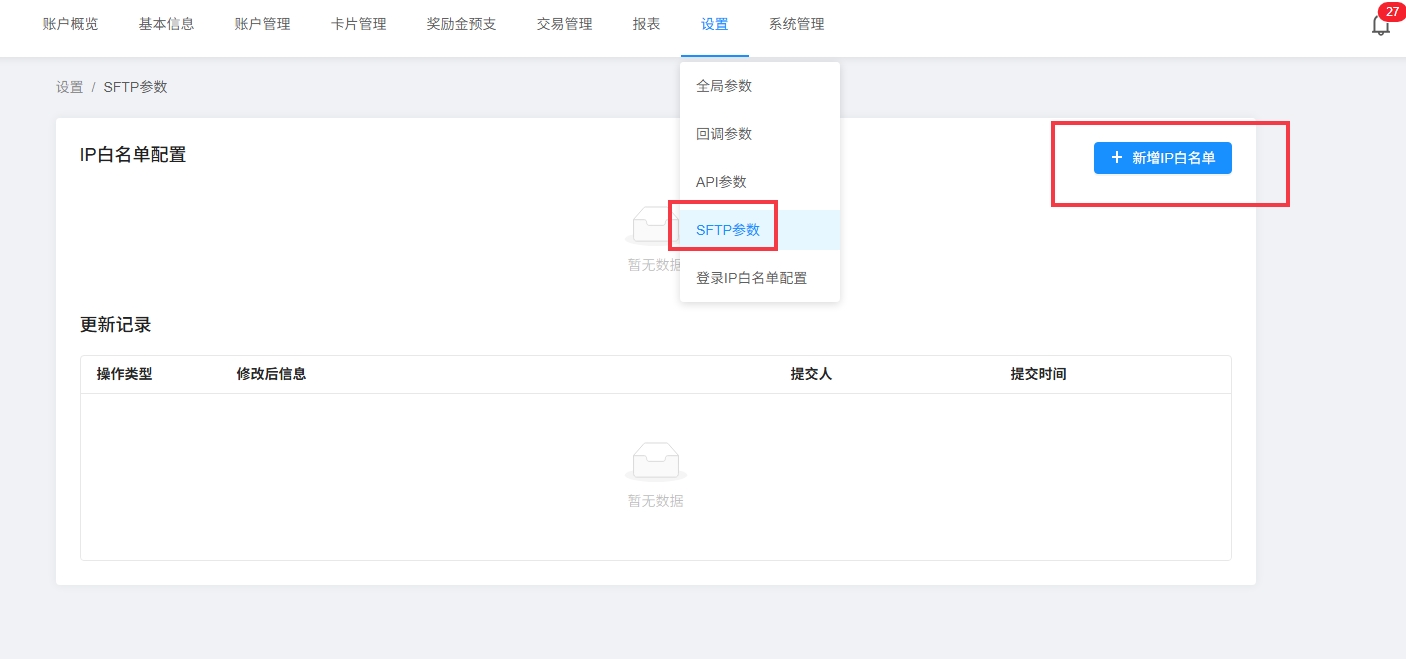Click the 设置 breadcrumb link

(69, 87)
